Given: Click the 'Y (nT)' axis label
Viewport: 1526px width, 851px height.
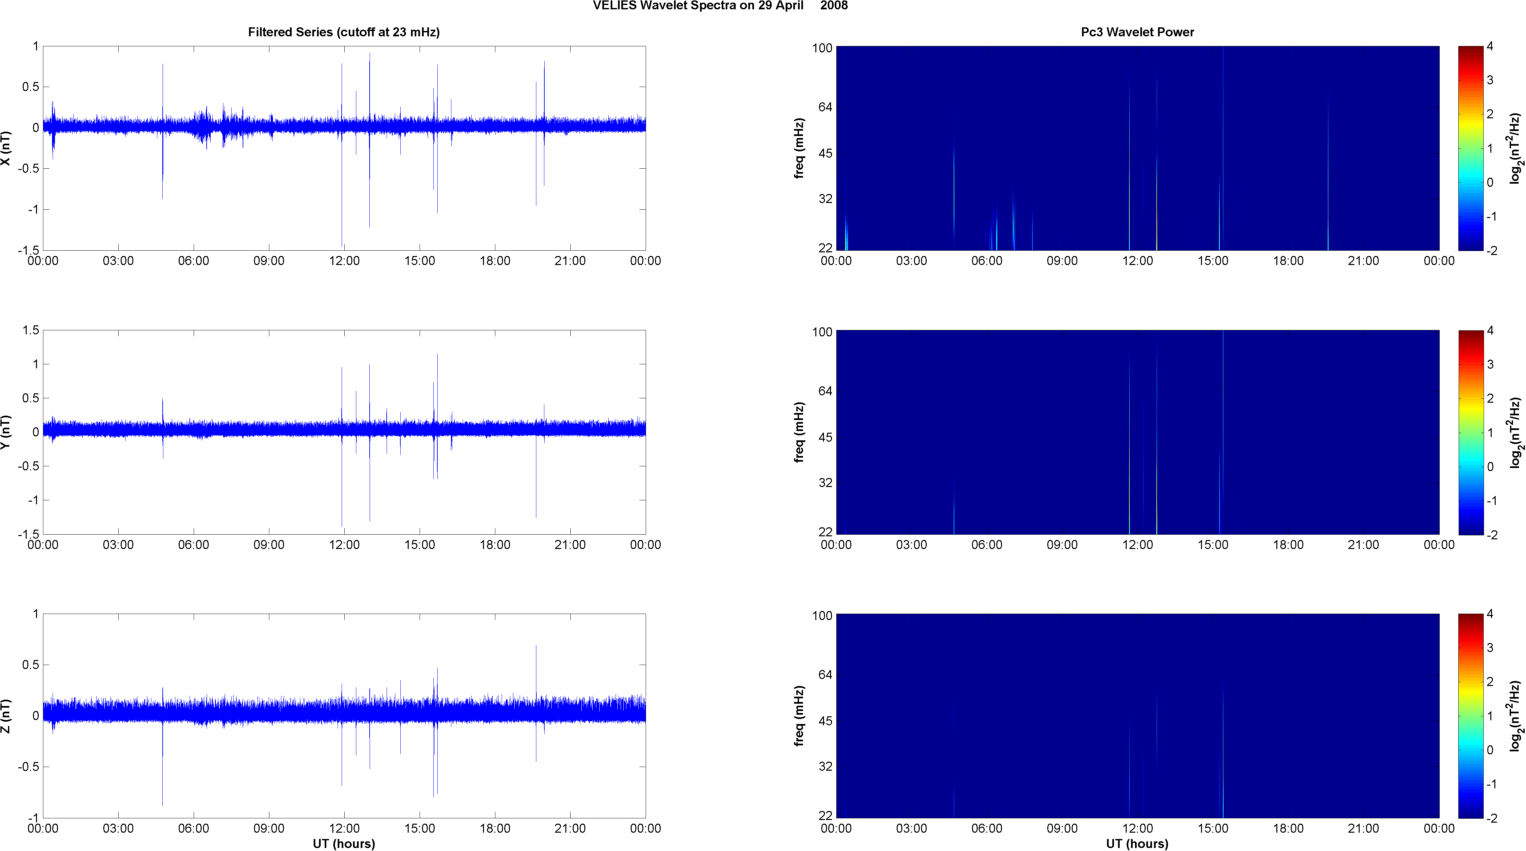Looking at the screenshot, I should coord(7,432).
